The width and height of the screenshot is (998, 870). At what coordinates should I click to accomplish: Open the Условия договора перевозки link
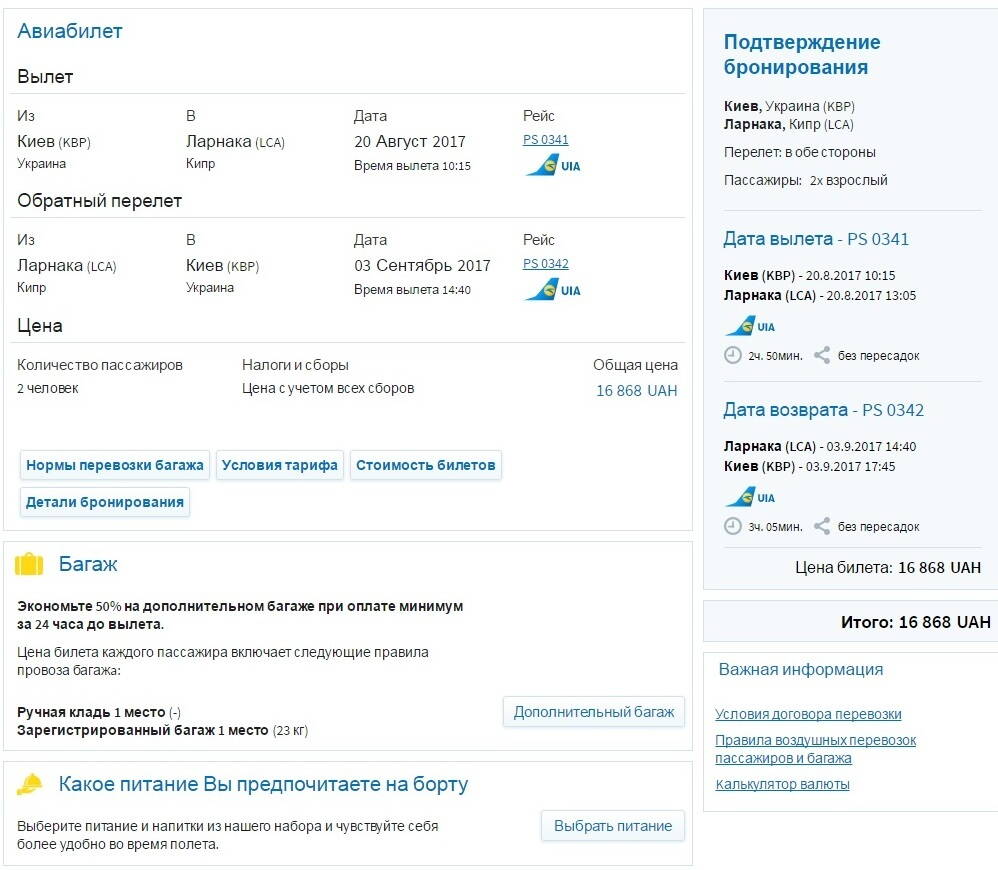pos(808,714)
